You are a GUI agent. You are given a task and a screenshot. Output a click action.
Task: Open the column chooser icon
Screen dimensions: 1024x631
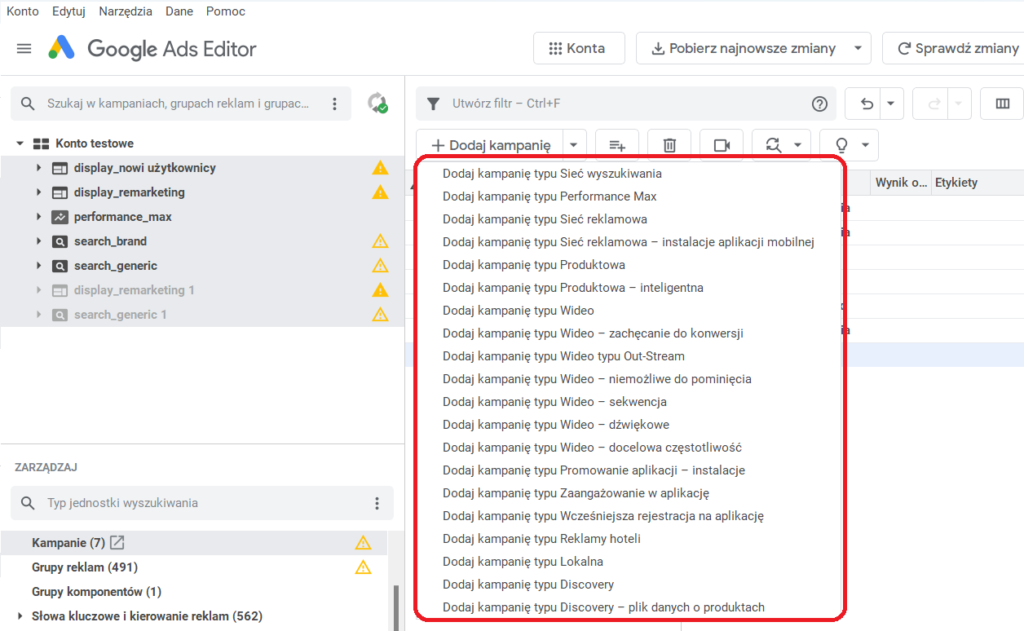coord(1002,103)
